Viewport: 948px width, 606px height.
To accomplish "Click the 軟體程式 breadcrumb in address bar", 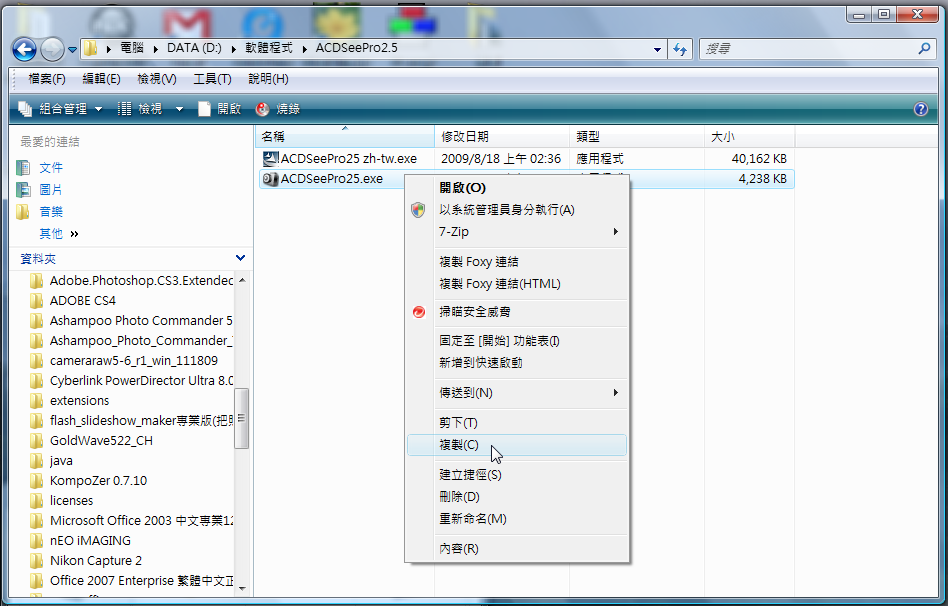I will pyautogui.click(x=268, y=48).
